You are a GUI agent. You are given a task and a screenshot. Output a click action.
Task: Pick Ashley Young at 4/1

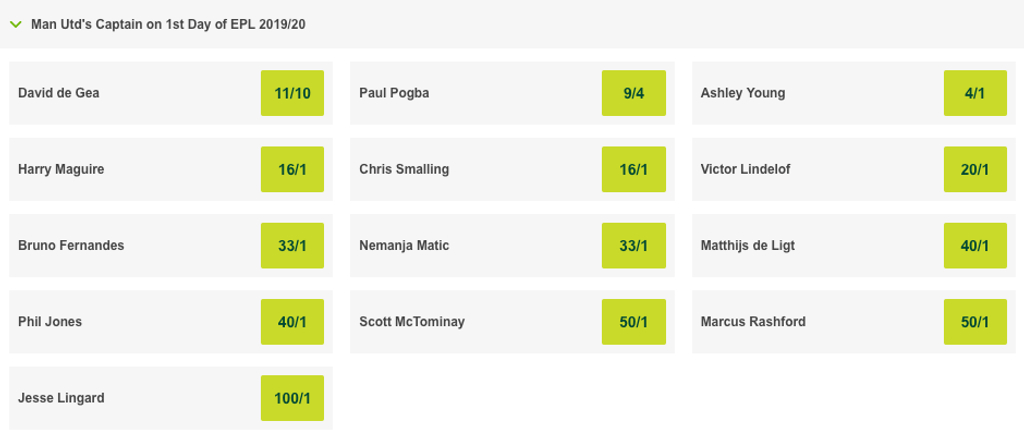pos(975,93)
